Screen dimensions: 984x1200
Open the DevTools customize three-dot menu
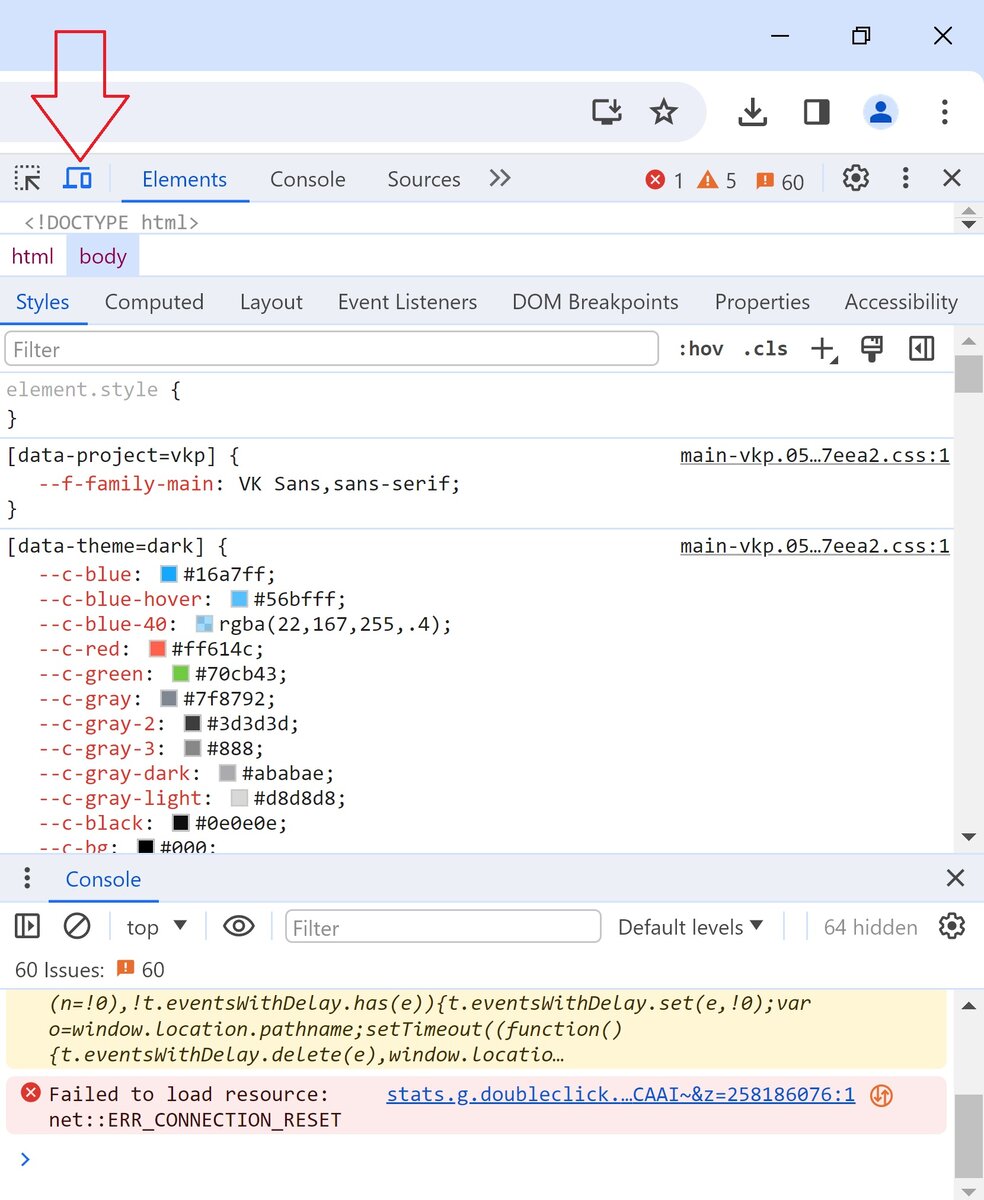coord(905,179)
